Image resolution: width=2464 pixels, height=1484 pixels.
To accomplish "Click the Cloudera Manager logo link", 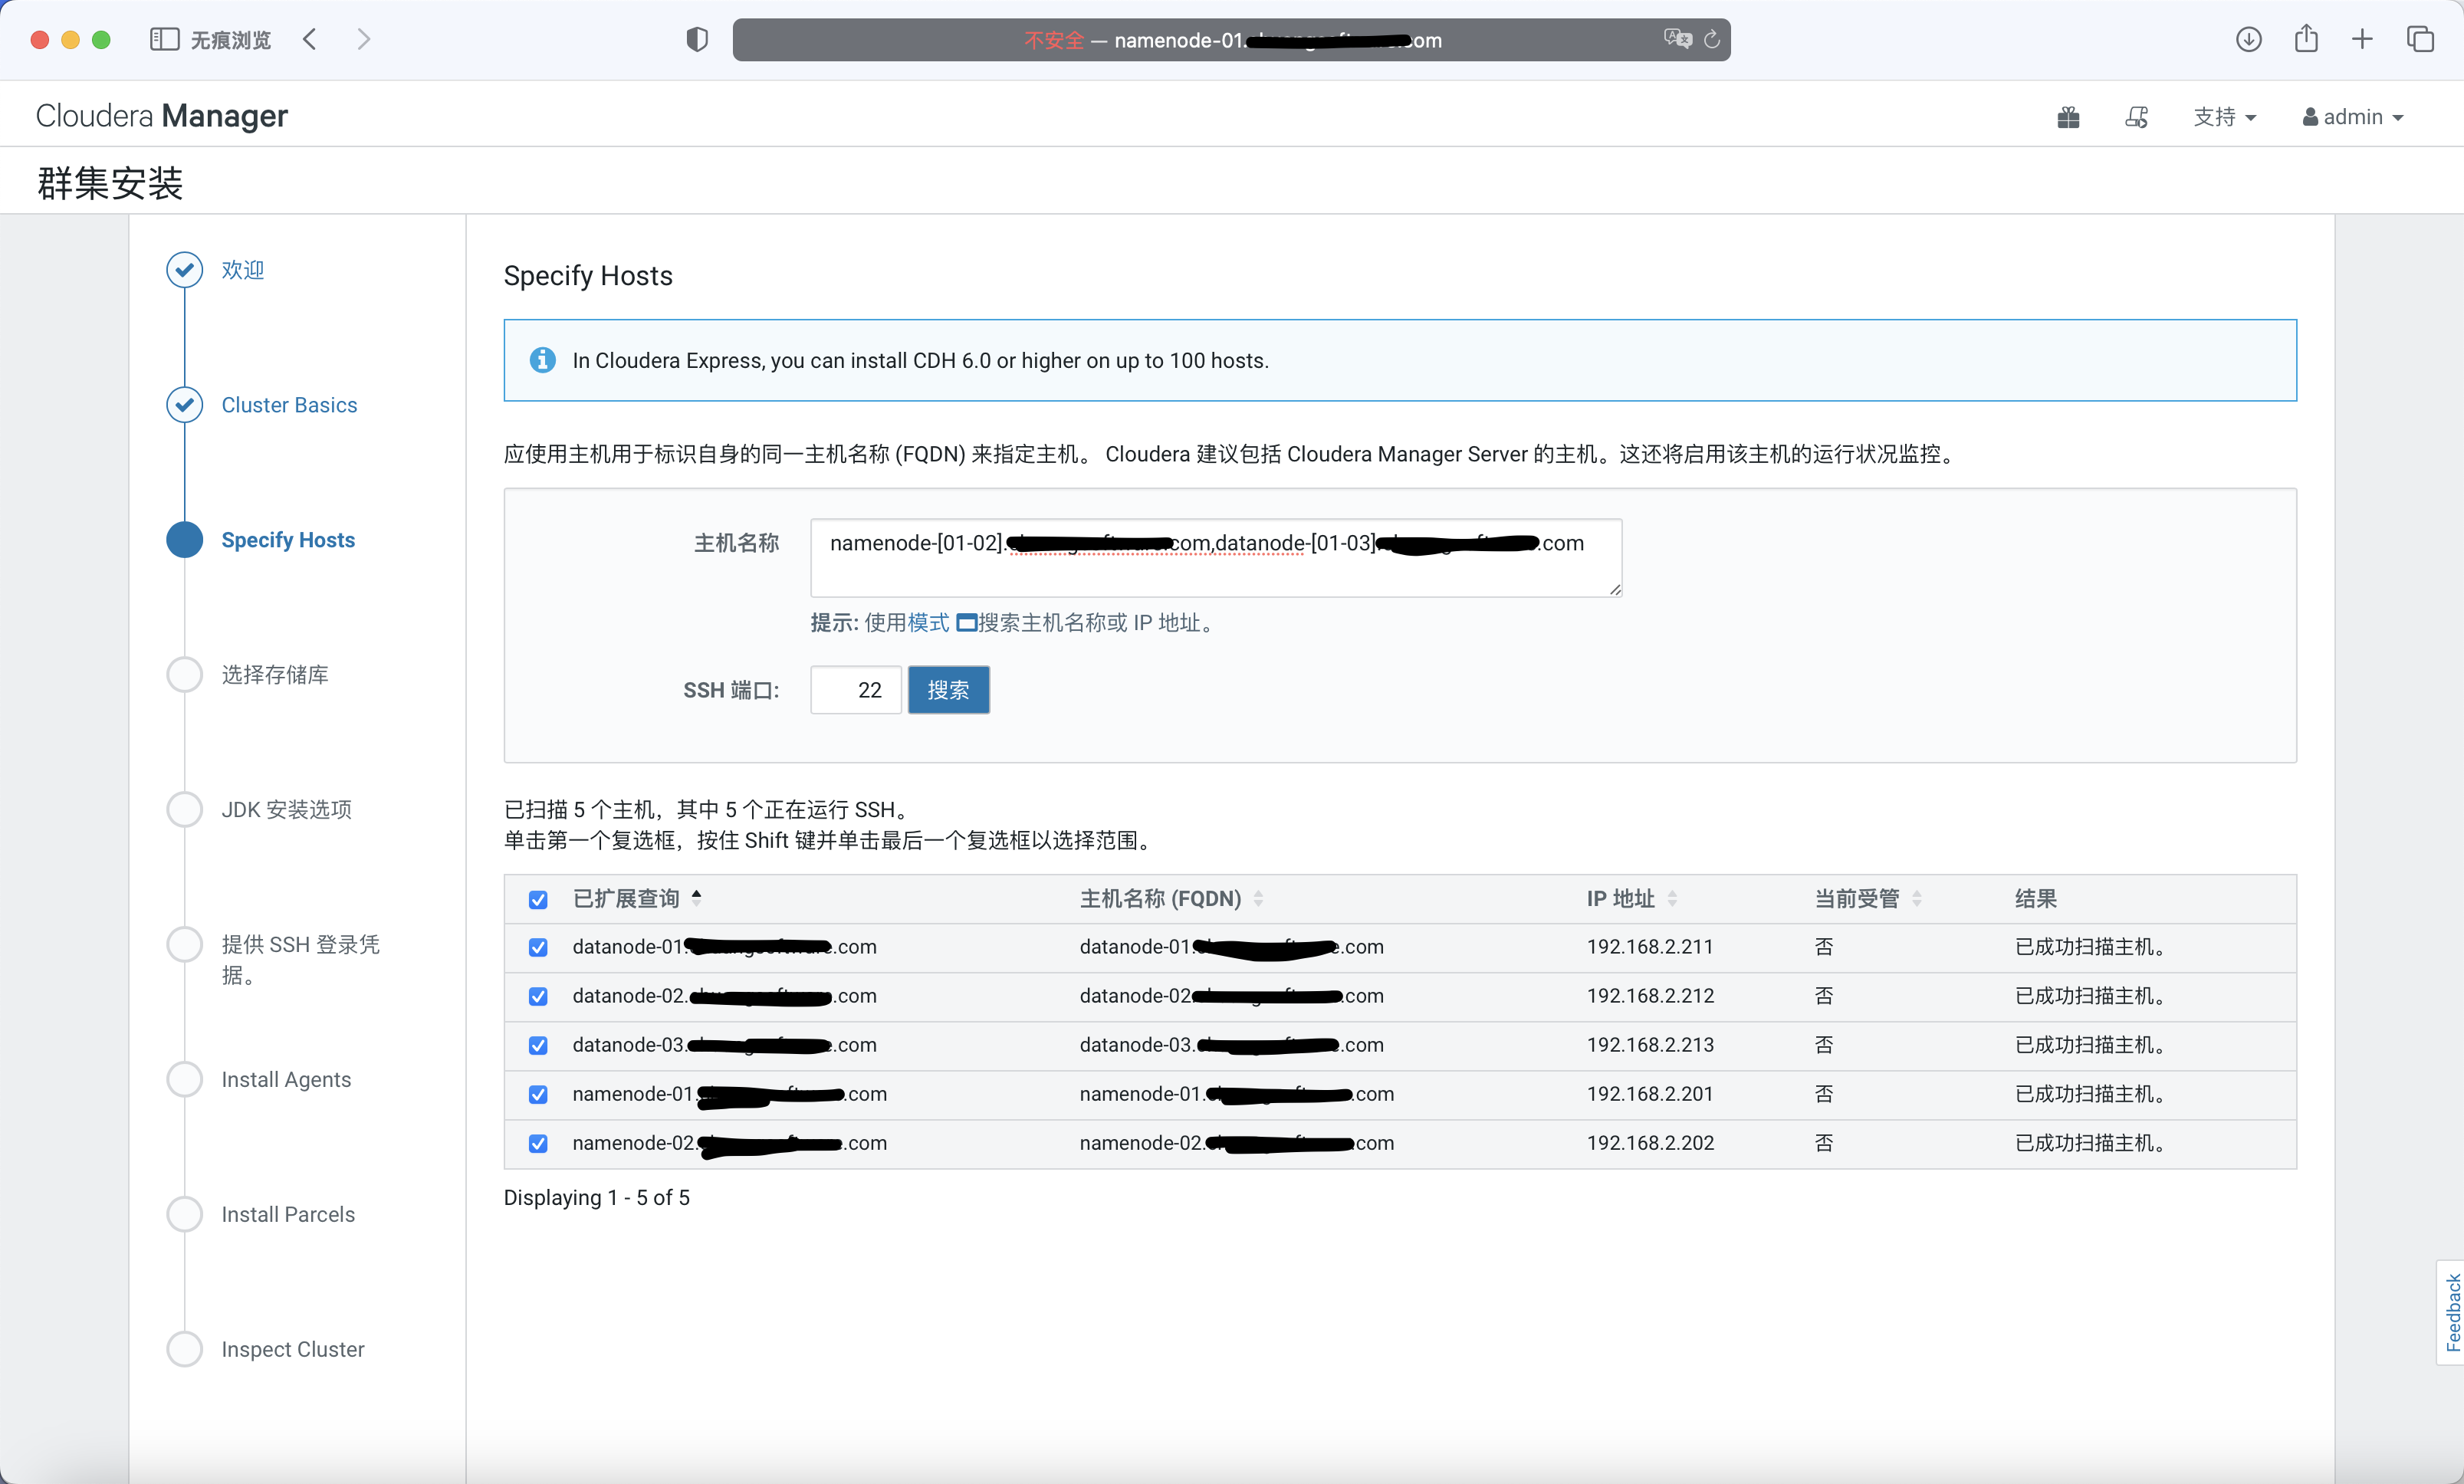I will [x=161, y=116].
